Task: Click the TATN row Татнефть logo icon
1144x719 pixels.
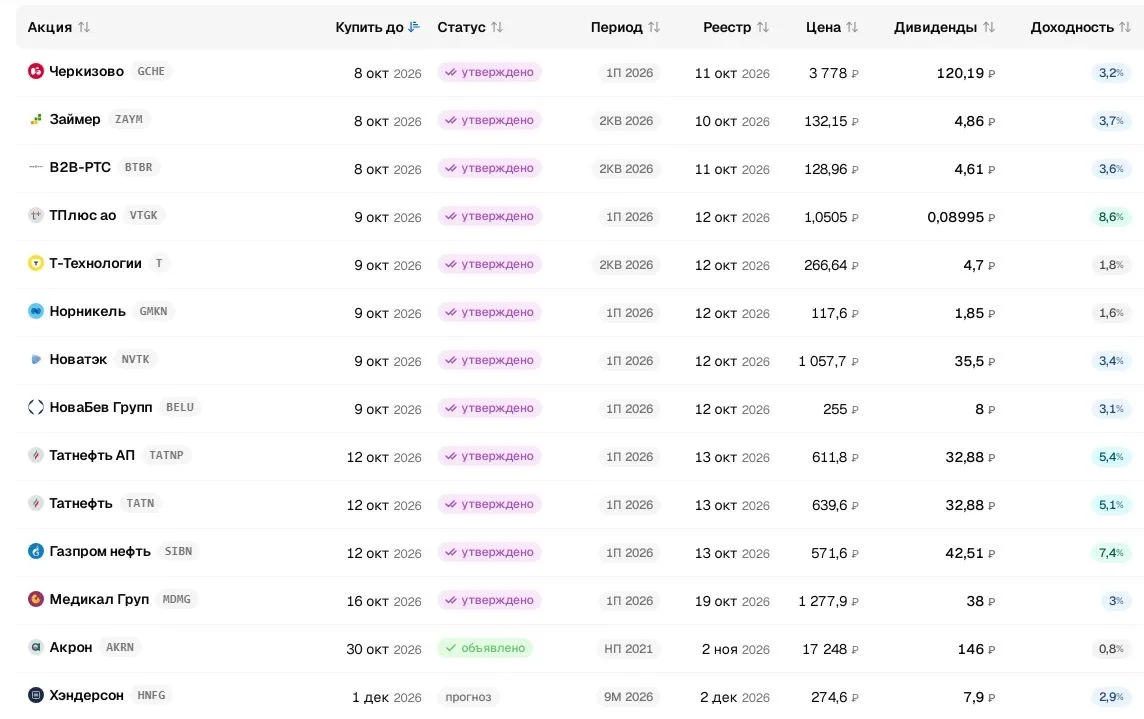Action: click(36, 503)
